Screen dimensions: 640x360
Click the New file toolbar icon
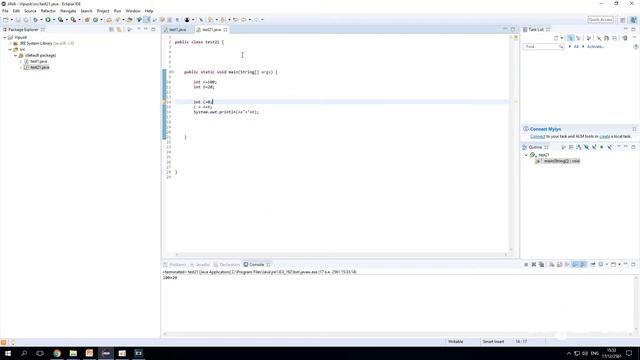pos(5,20)
